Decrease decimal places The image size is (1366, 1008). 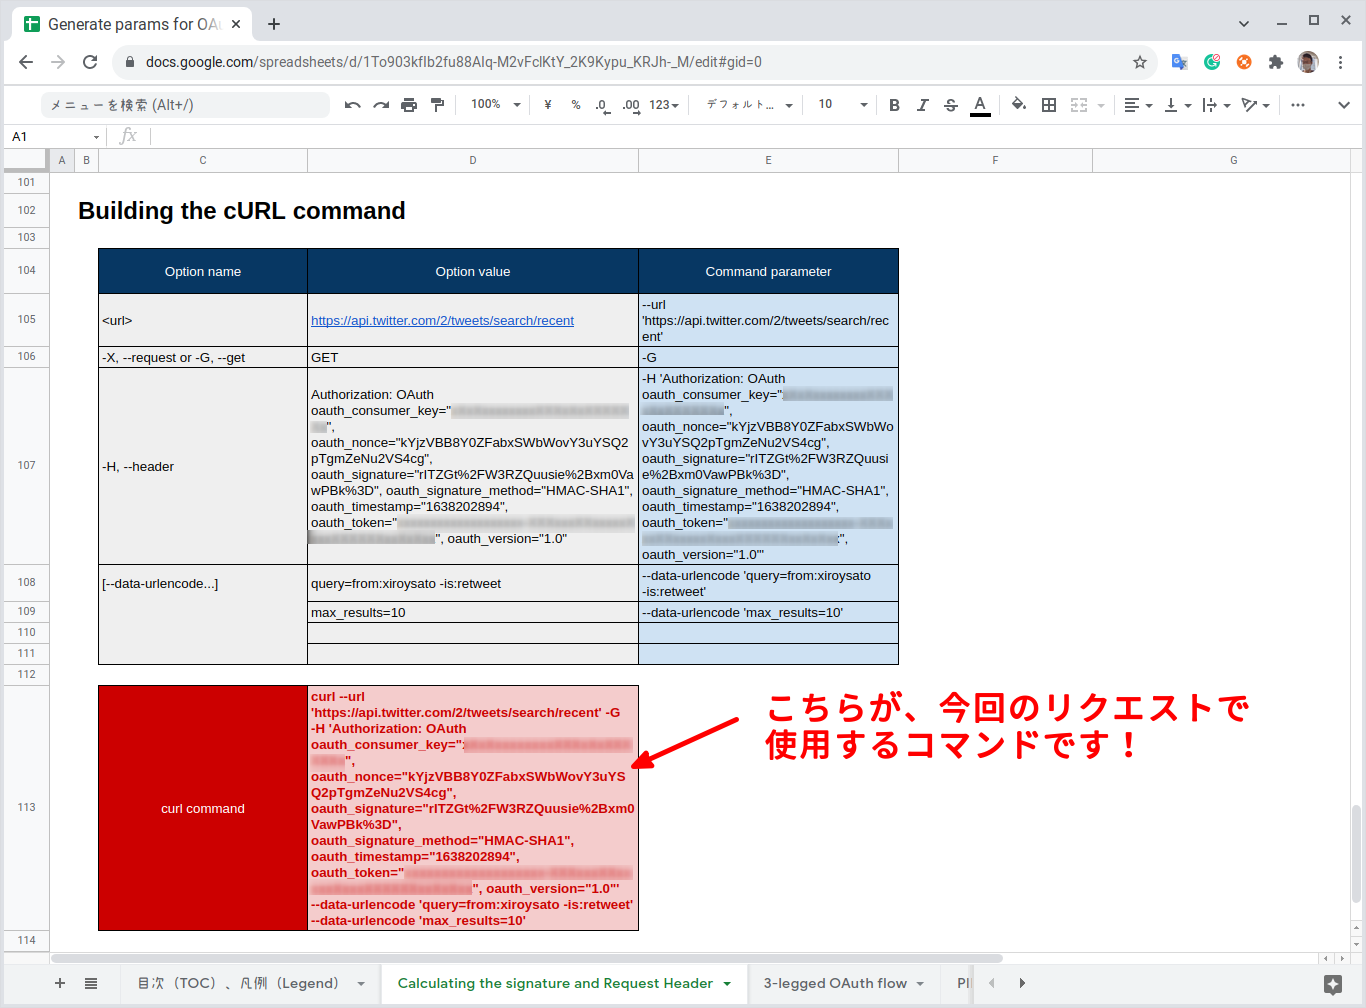point(602,104)
